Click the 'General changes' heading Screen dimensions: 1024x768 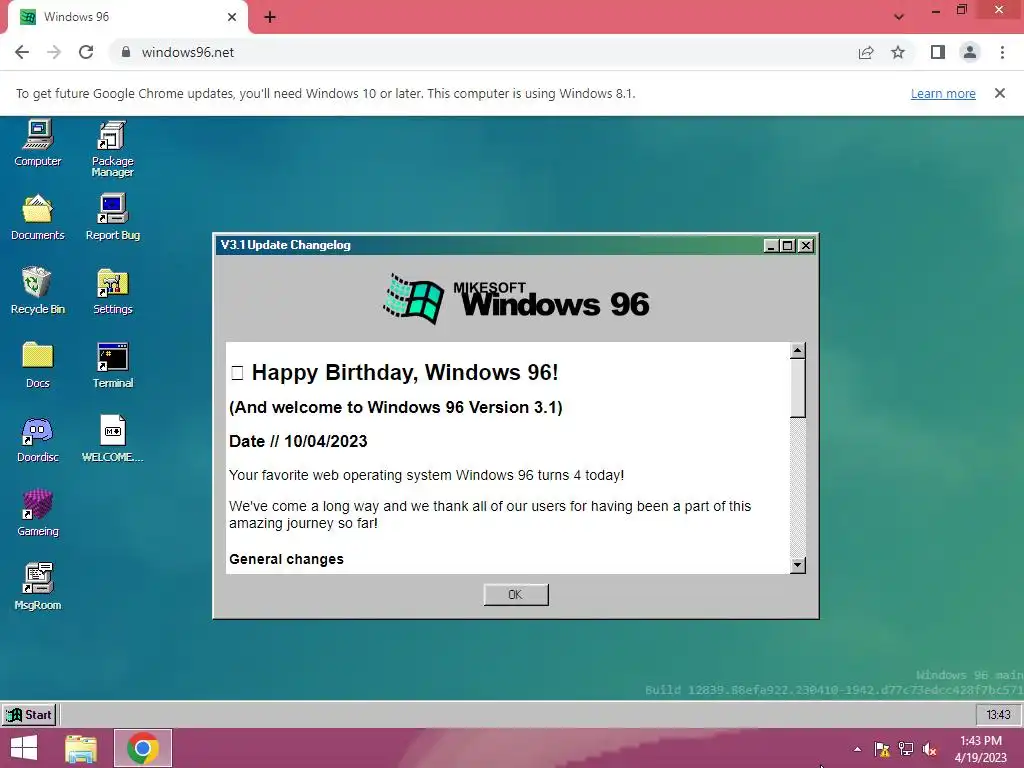click(x=286, y=559)
